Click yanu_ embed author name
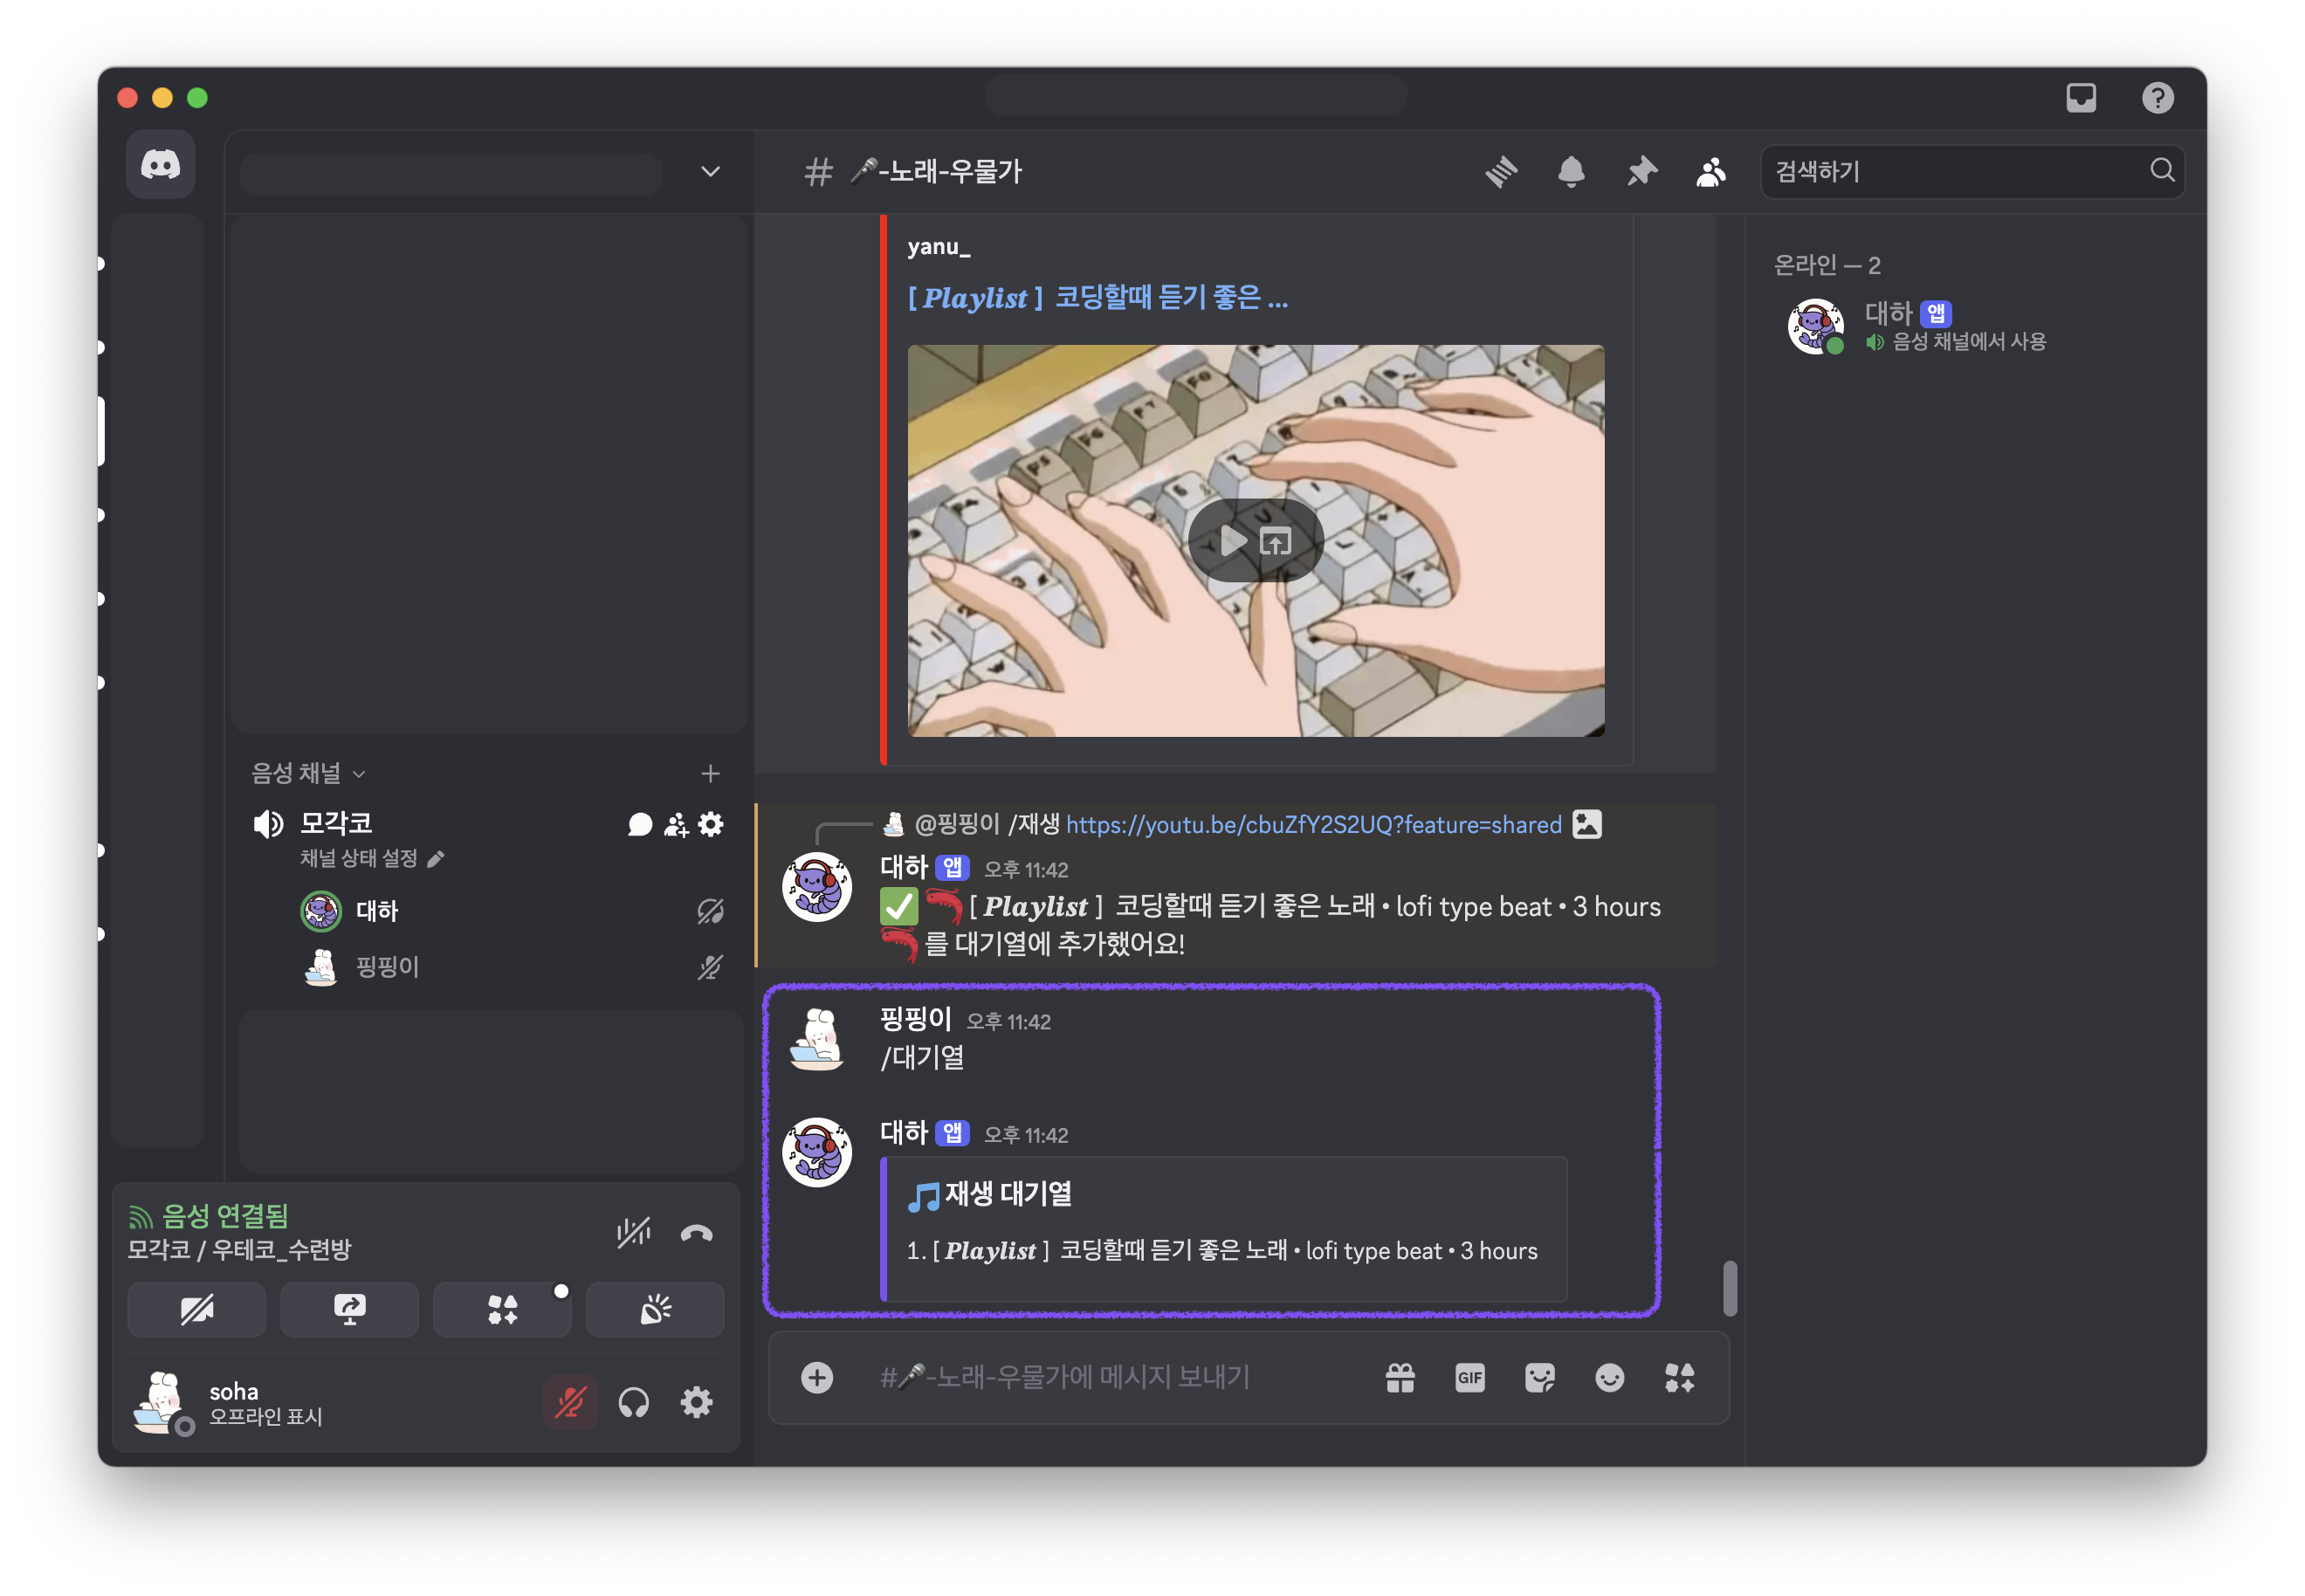The height and width of the screenshot is (1596, 2305). pyautogui.click(x=939, y=247)
